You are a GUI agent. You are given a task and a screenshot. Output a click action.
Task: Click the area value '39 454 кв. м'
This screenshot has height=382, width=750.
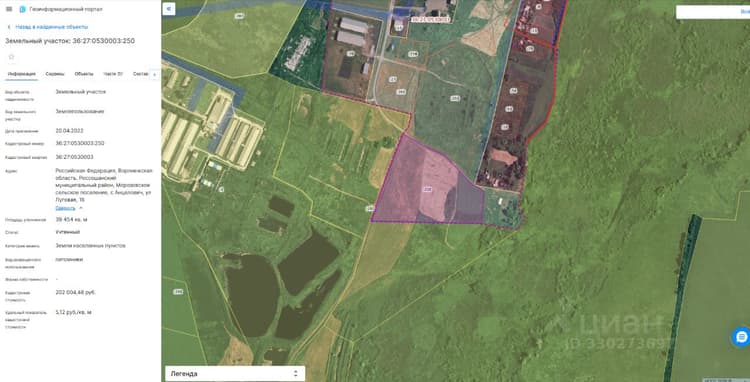point(71,219)
